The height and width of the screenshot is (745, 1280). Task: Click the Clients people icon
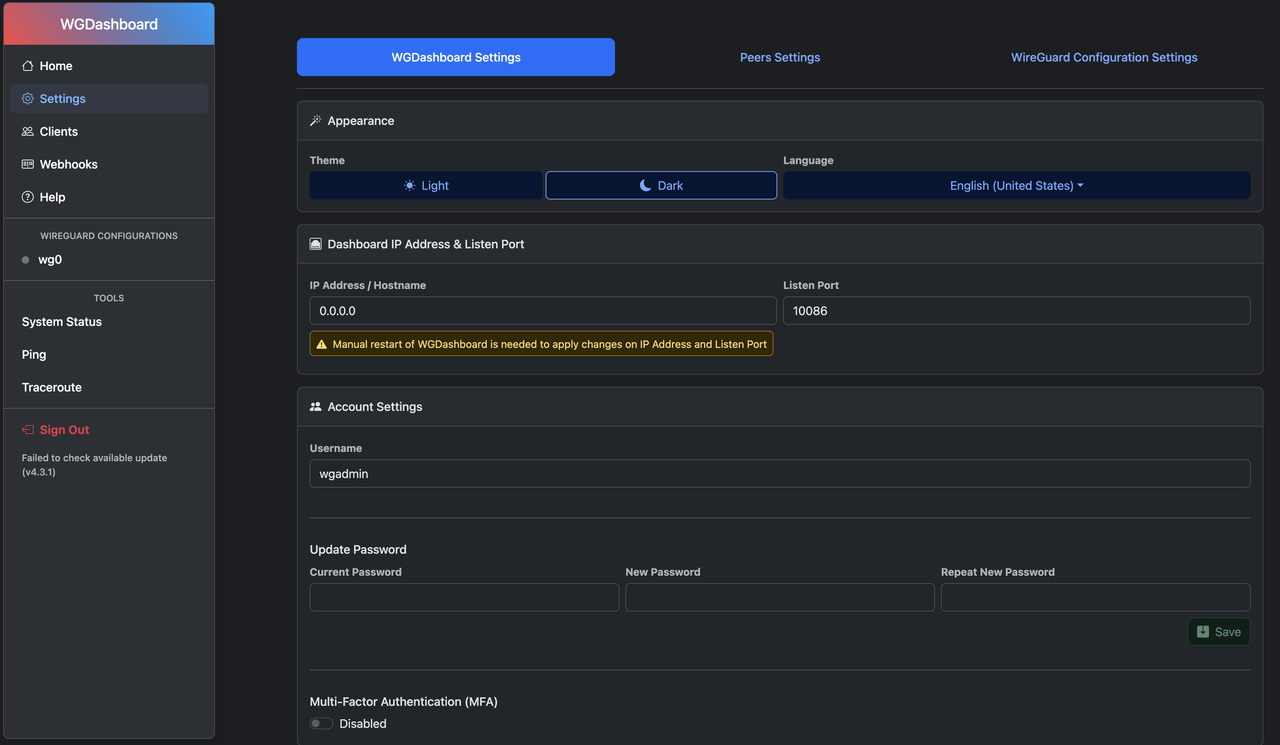pos(28,132)
